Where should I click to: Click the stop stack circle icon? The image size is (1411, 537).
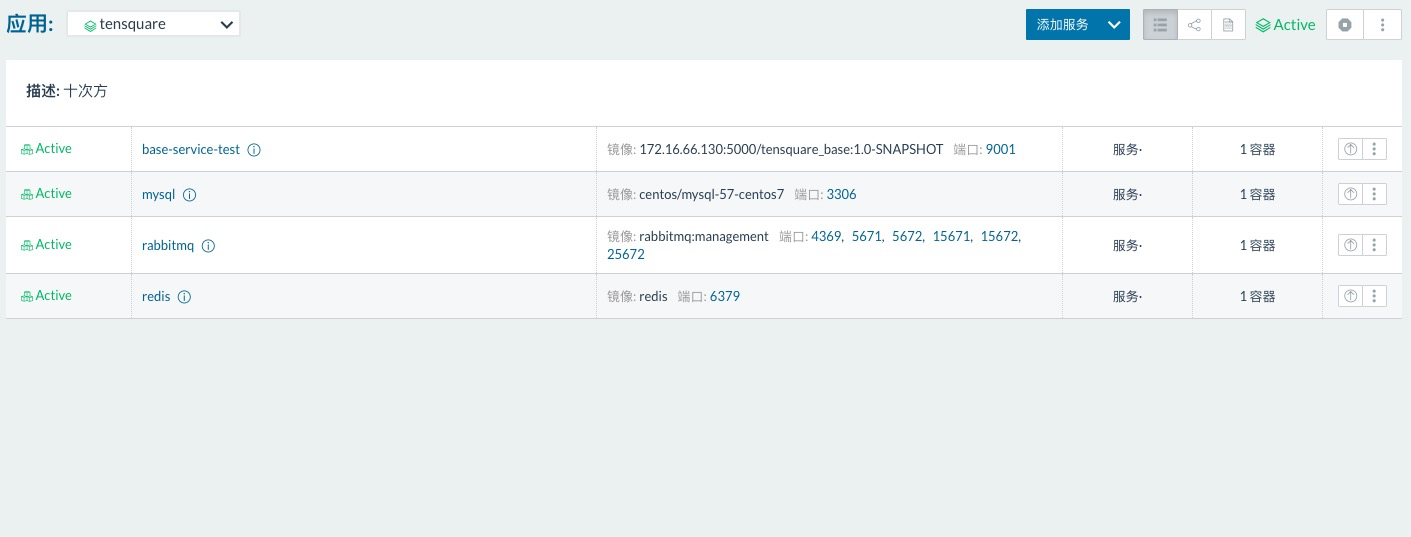click(x=1344, y=25)
